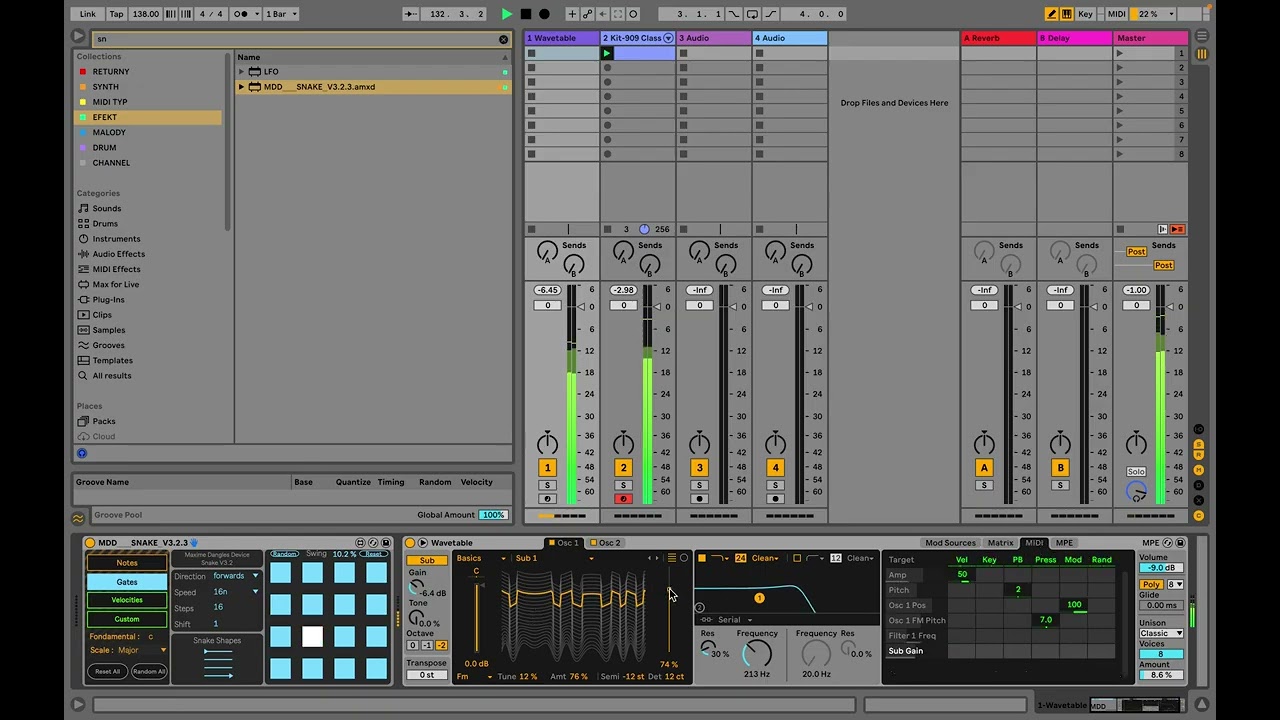Toggle the Loop switch icon
The image size is (1280, 720).
752,14
